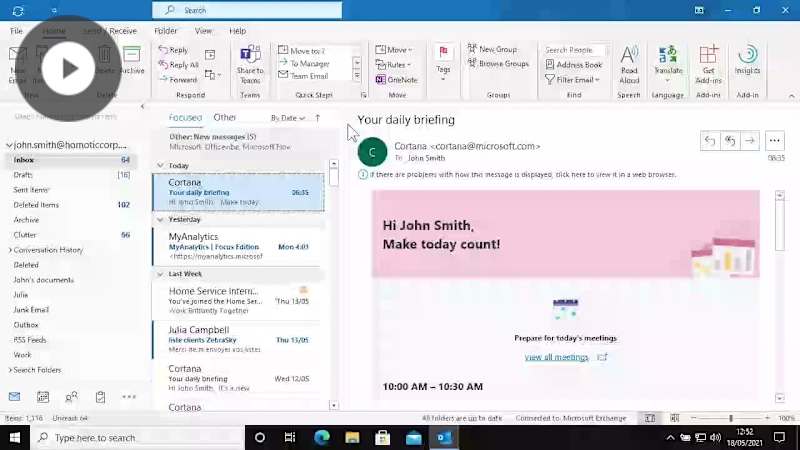Click the Insights add-in icon

747,60
